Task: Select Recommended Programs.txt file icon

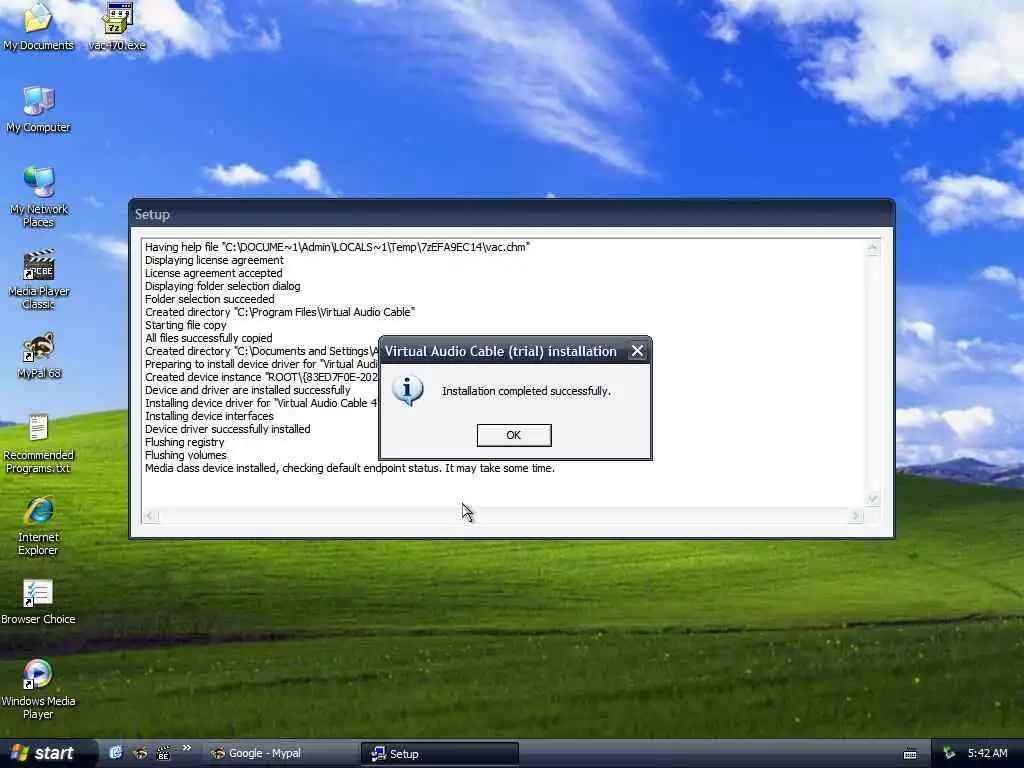Action: click(39, 444)
